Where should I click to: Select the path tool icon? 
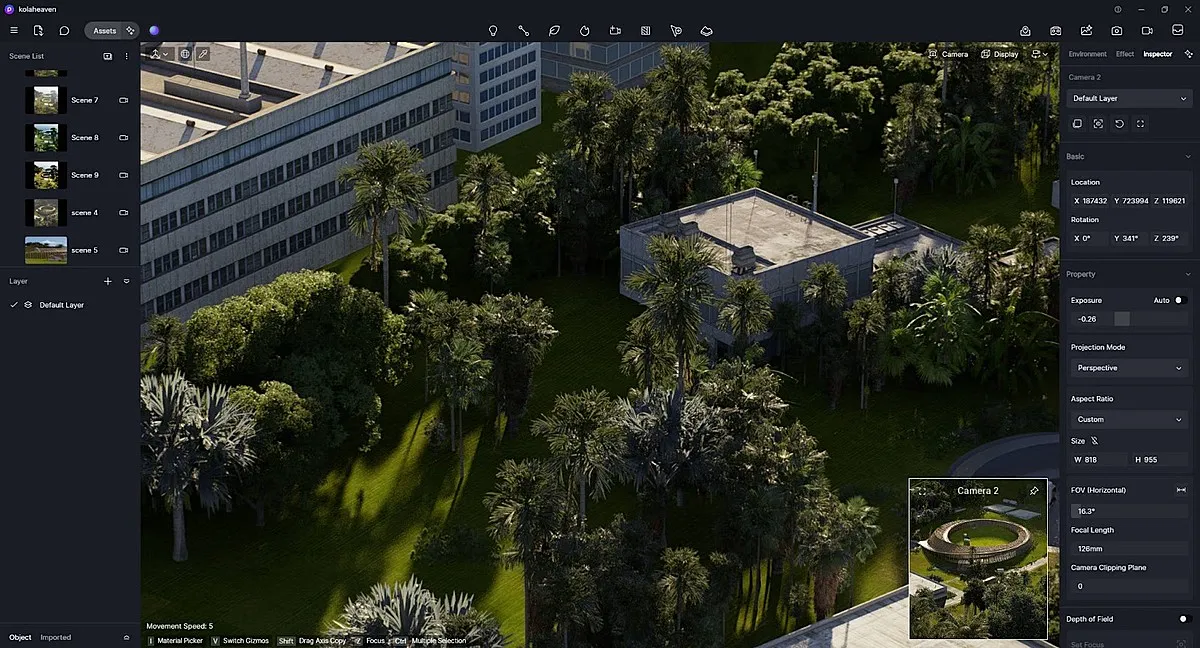click(x=523, y=31)
